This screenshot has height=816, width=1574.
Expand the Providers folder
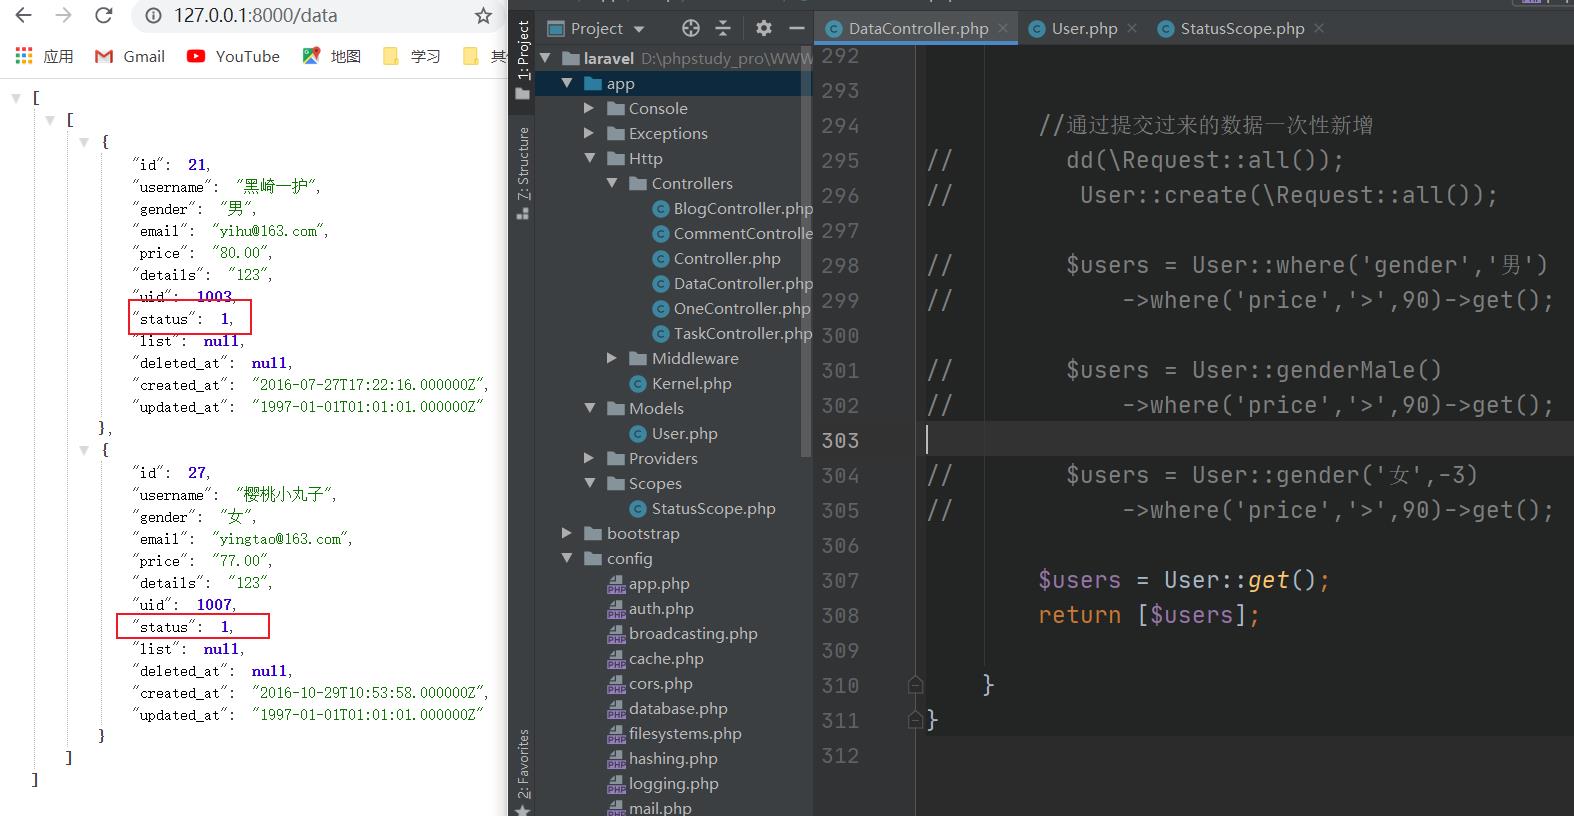pyautogui.click(x=589, y=458)
